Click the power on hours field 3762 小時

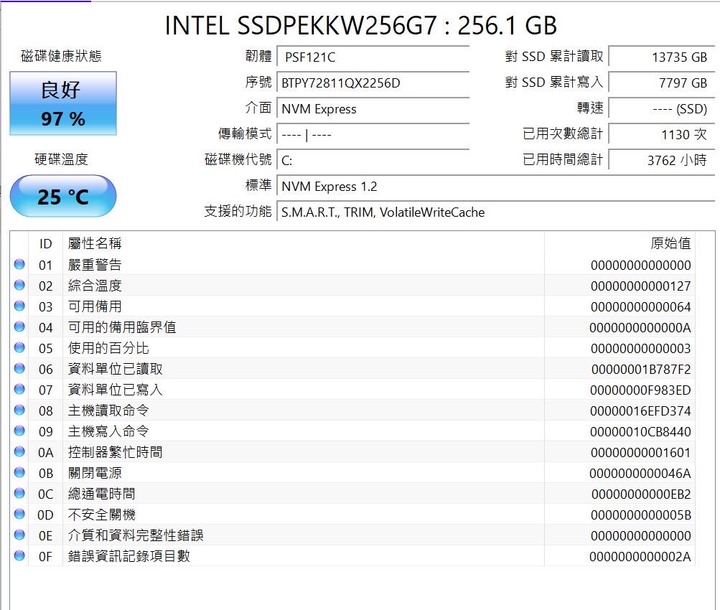[661, 160]
